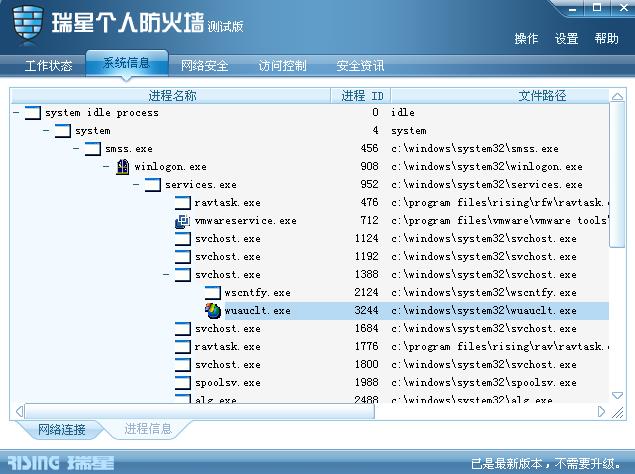
Task: Click the icon beside the 'system' process
Action: (63, 130)
